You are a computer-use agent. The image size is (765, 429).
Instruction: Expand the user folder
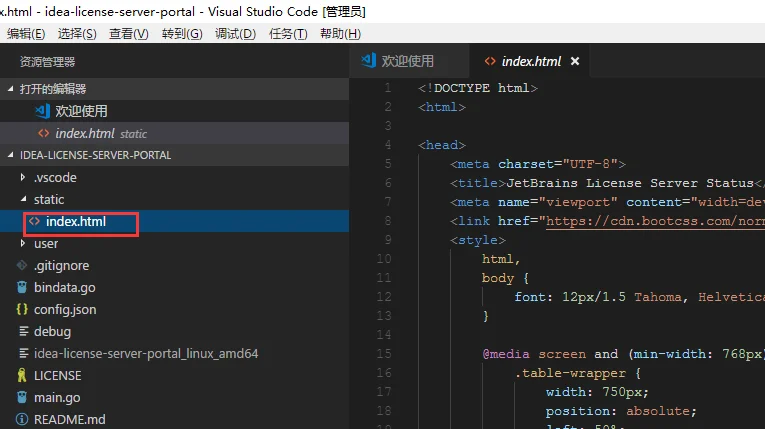23,244
